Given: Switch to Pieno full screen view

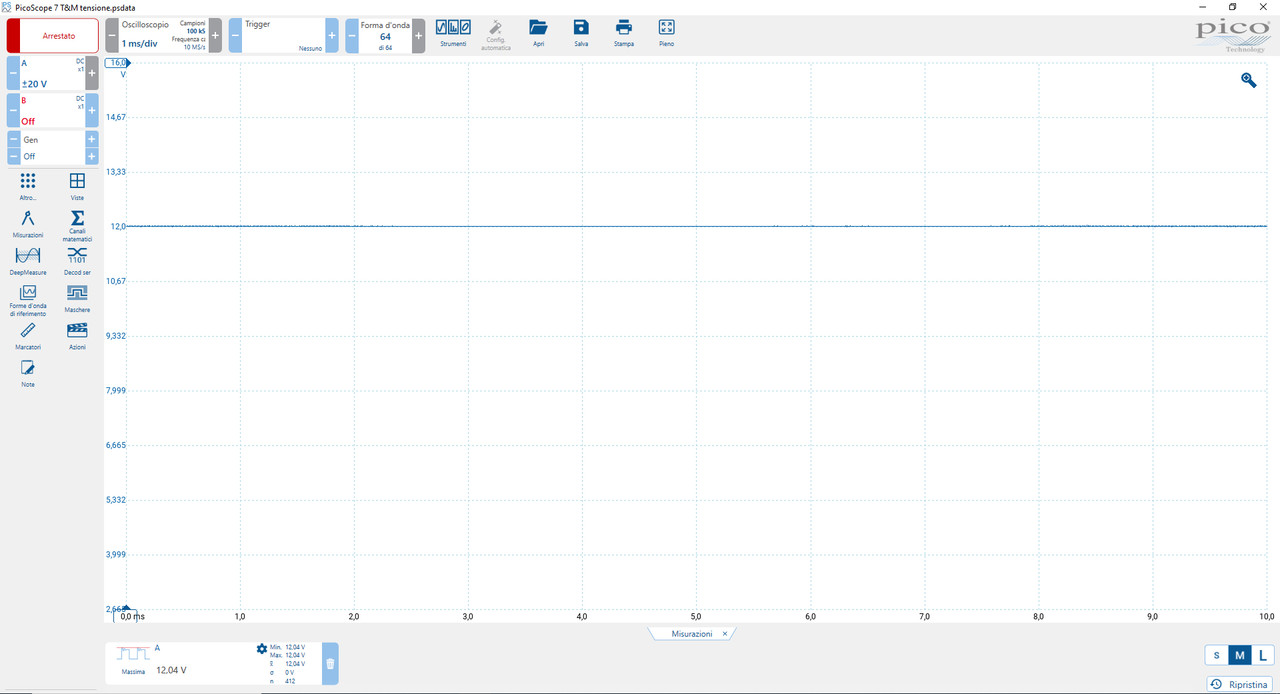Looking at the screenshot, I should 667,34.
